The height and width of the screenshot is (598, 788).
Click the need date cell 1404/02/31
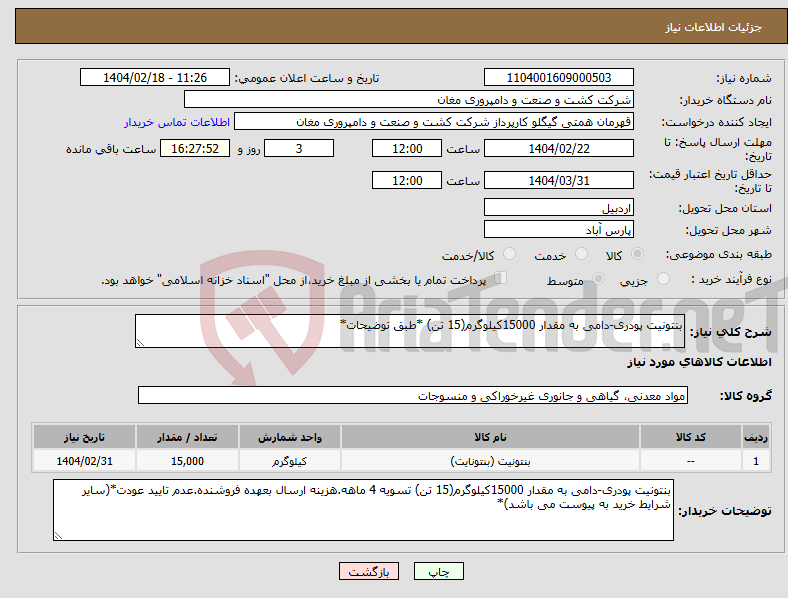(84, 461)
